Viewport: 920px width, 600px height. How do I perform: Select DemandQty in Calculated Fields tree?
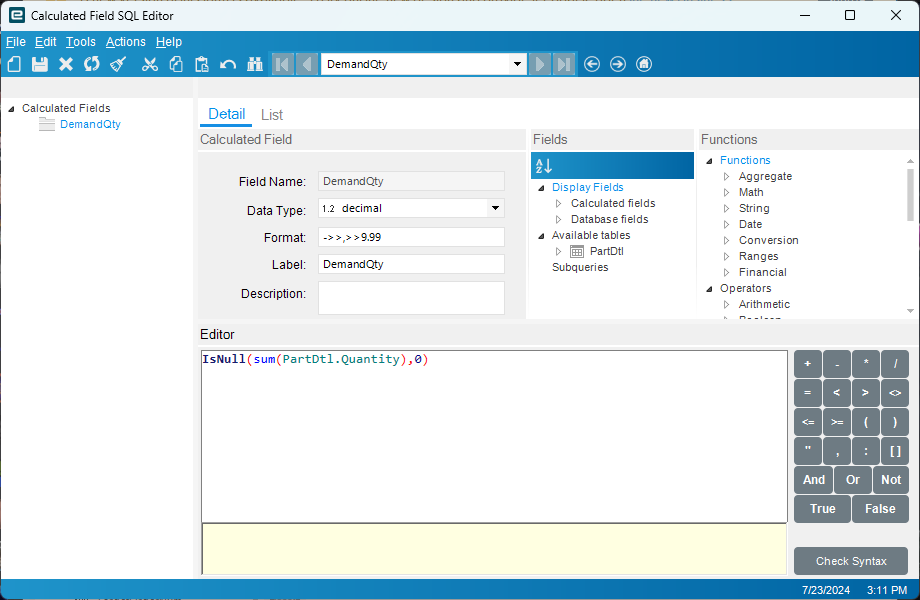[x=90, y=124]
